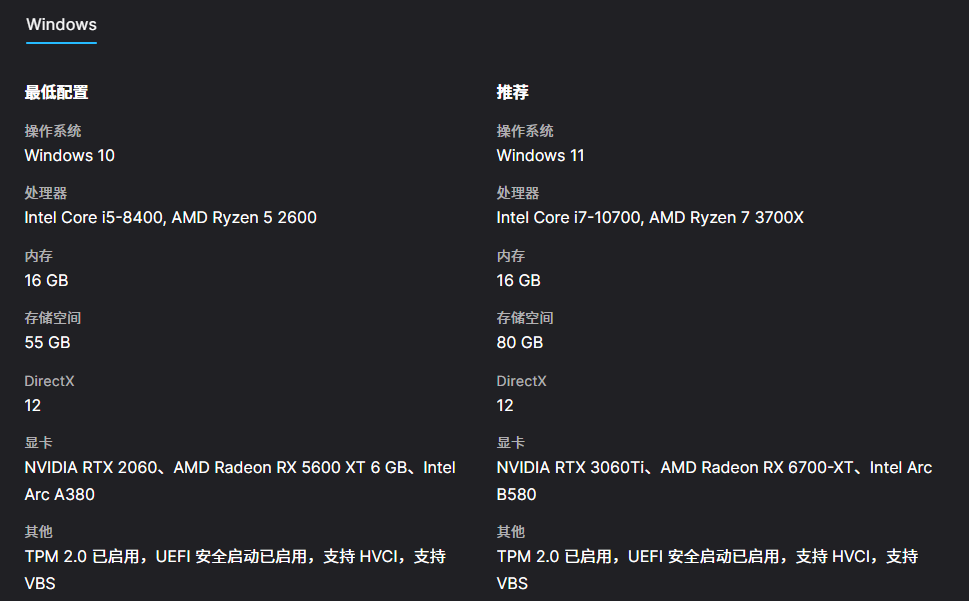Image resolution: width=969 pixels, height=601 pixels.
Task: Select the Windows tab
Action: (x=61, y=25)
